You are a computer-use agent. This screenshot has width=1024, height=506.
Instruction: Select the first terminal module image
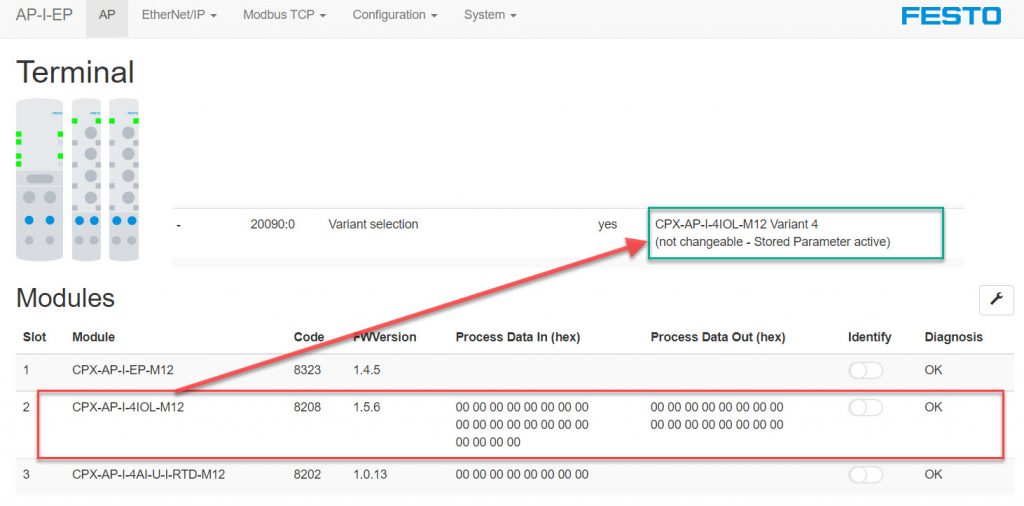[x=39, y=180]
